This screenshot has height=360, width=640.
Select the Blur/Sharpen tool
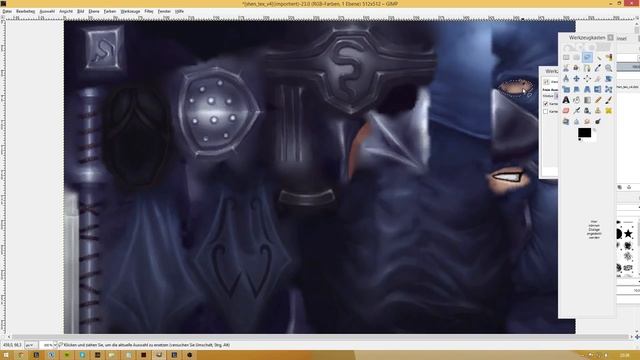[576, 121]
